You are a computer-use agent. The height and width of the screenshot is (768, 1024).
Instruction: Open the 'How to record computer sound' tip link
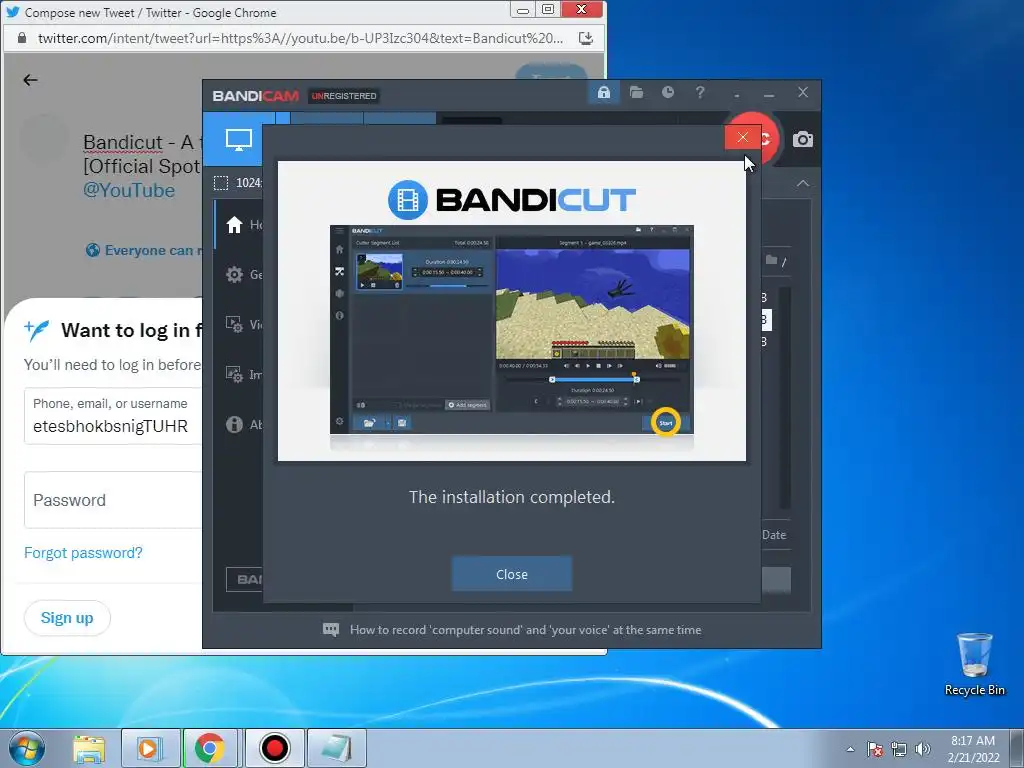(525, 630)
